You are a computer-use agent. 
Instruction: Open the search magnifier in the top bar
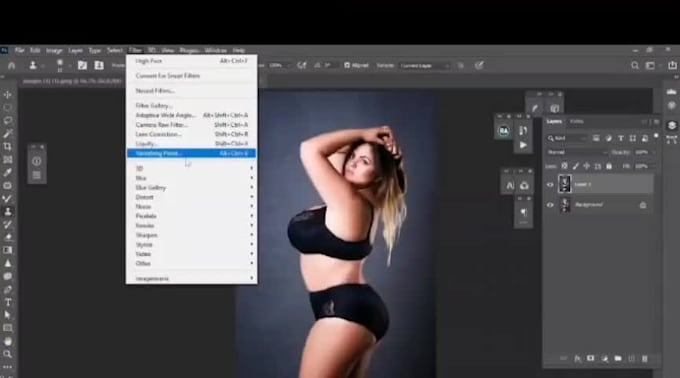634,65
